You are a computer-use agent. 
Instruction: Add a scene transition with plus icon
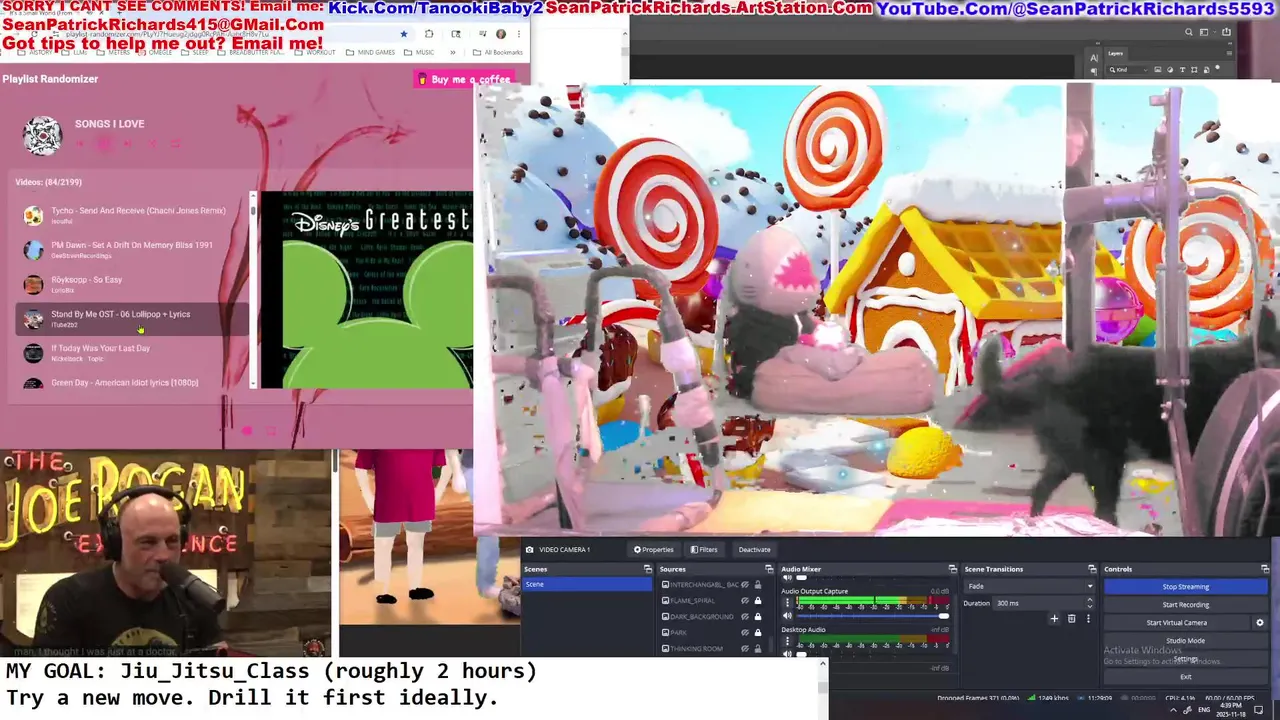(1054, 619)
